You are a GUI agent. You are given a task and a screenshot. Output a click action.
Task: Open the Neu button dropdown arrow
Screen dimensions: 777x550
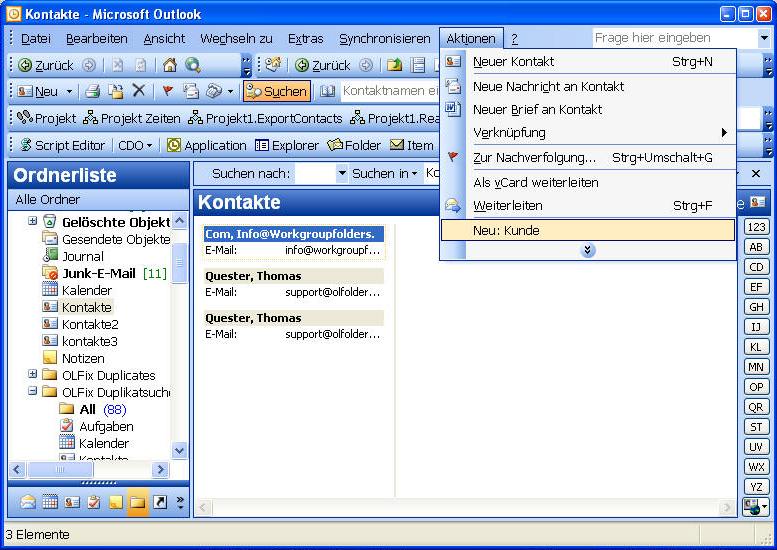(69, 91)
